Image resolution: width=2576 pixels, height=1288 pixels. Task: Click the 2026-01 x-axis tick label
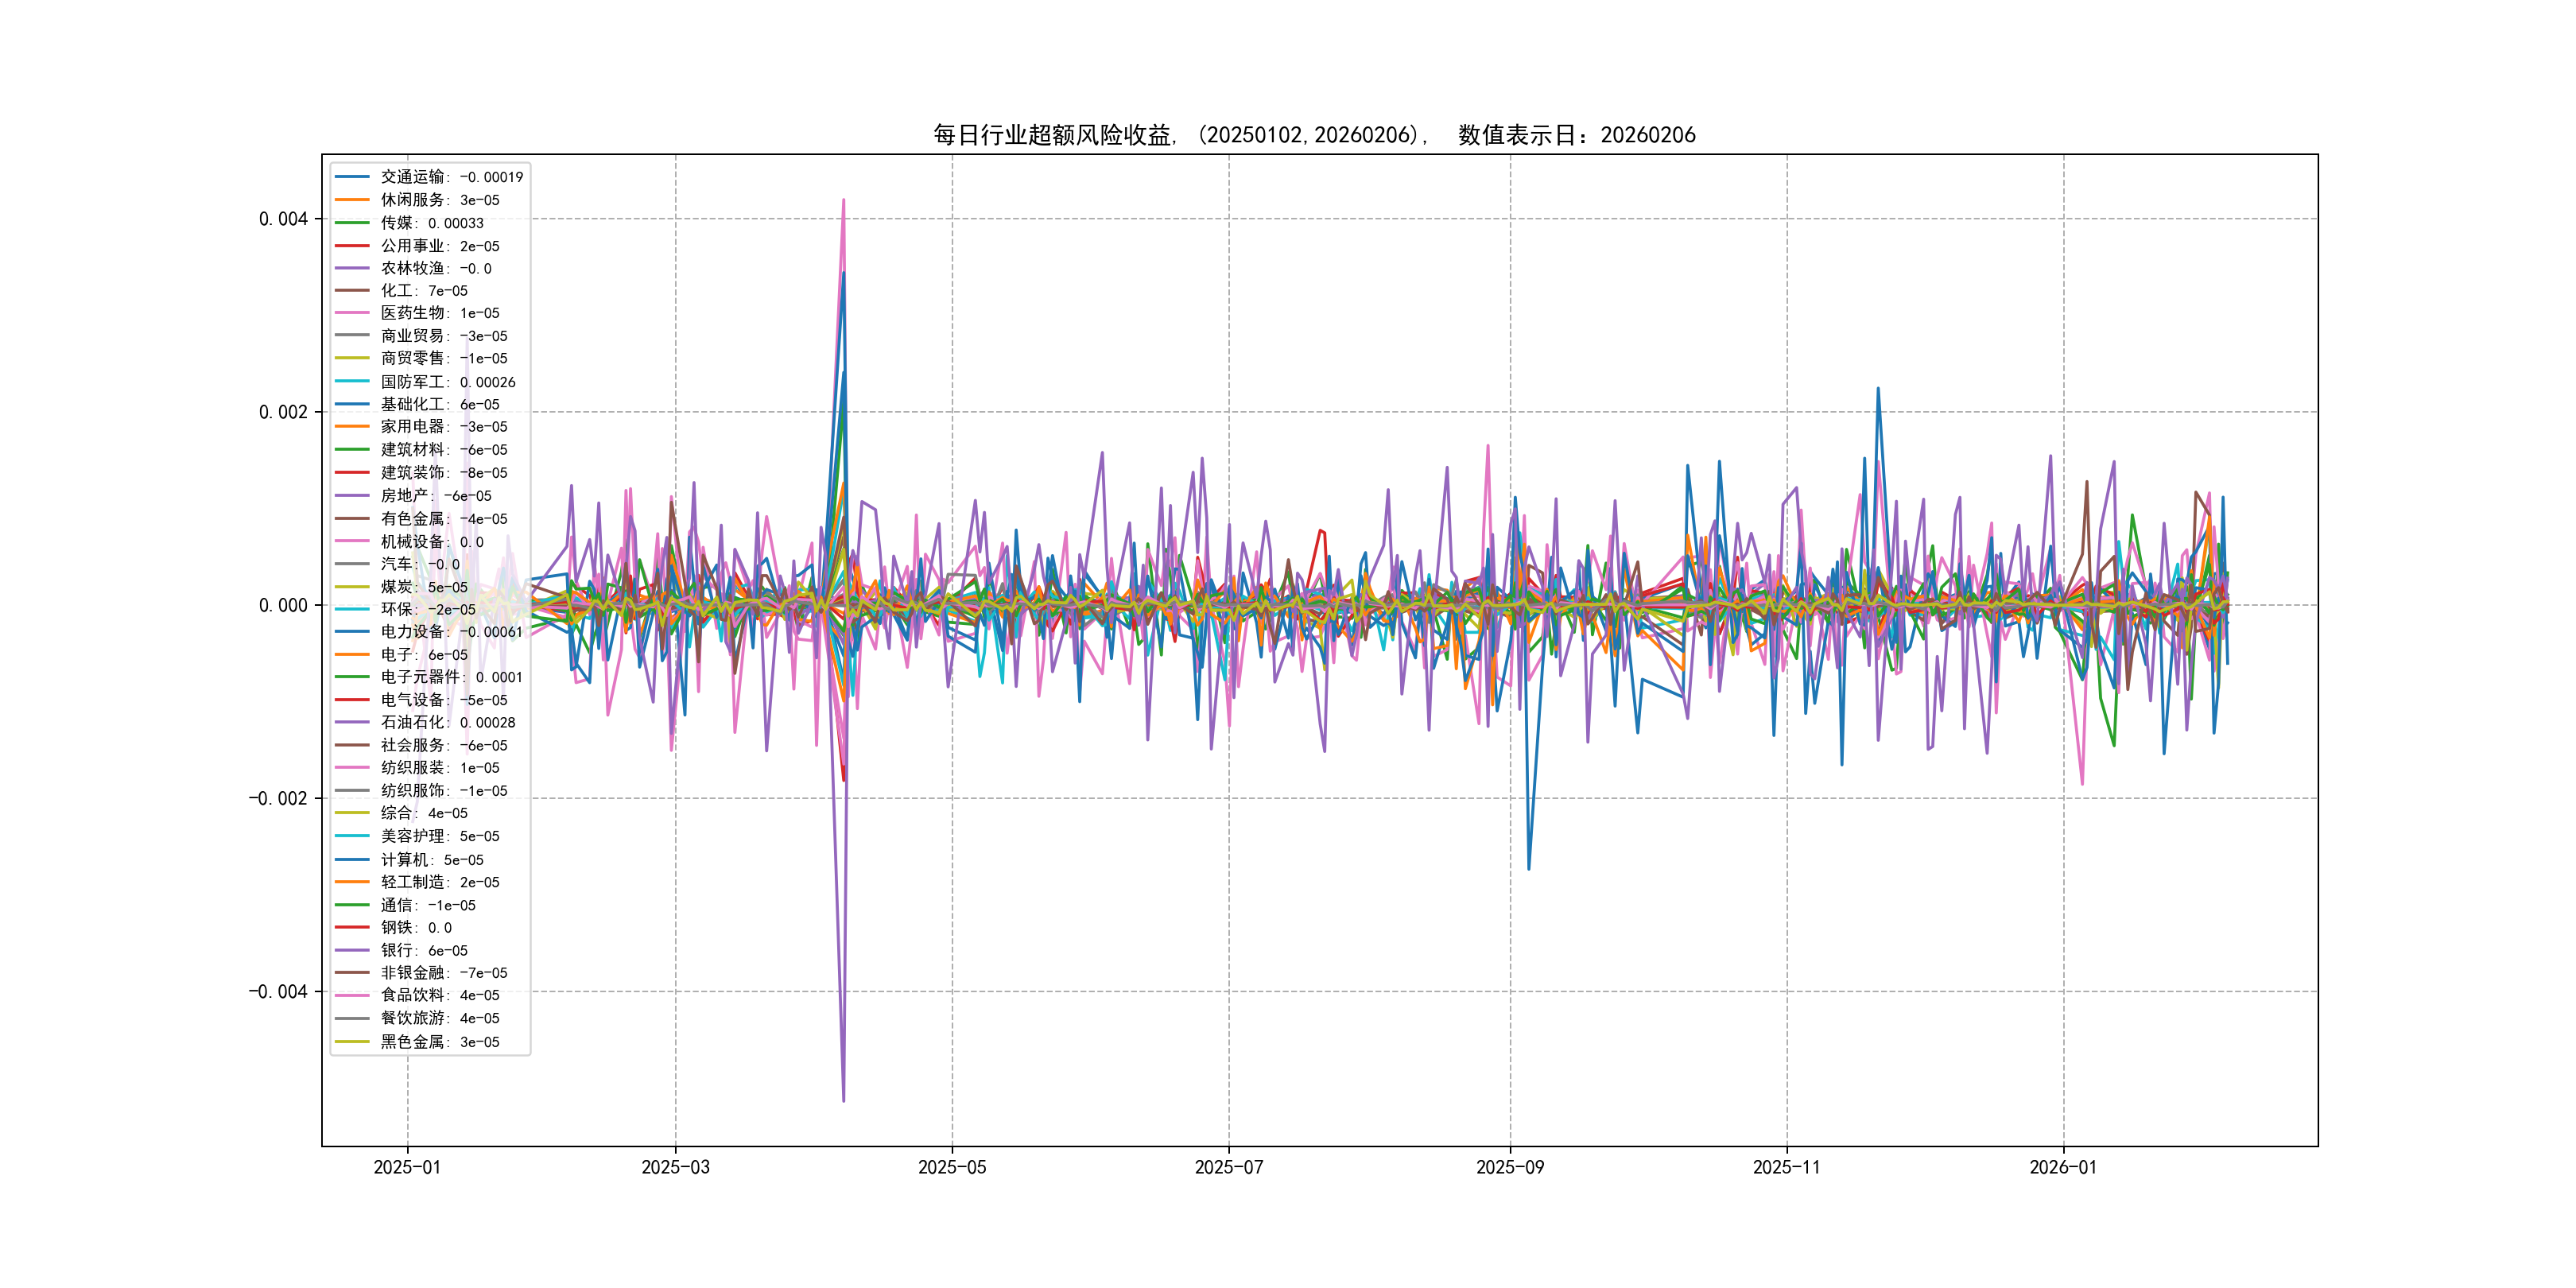tap(2062, 1167)
